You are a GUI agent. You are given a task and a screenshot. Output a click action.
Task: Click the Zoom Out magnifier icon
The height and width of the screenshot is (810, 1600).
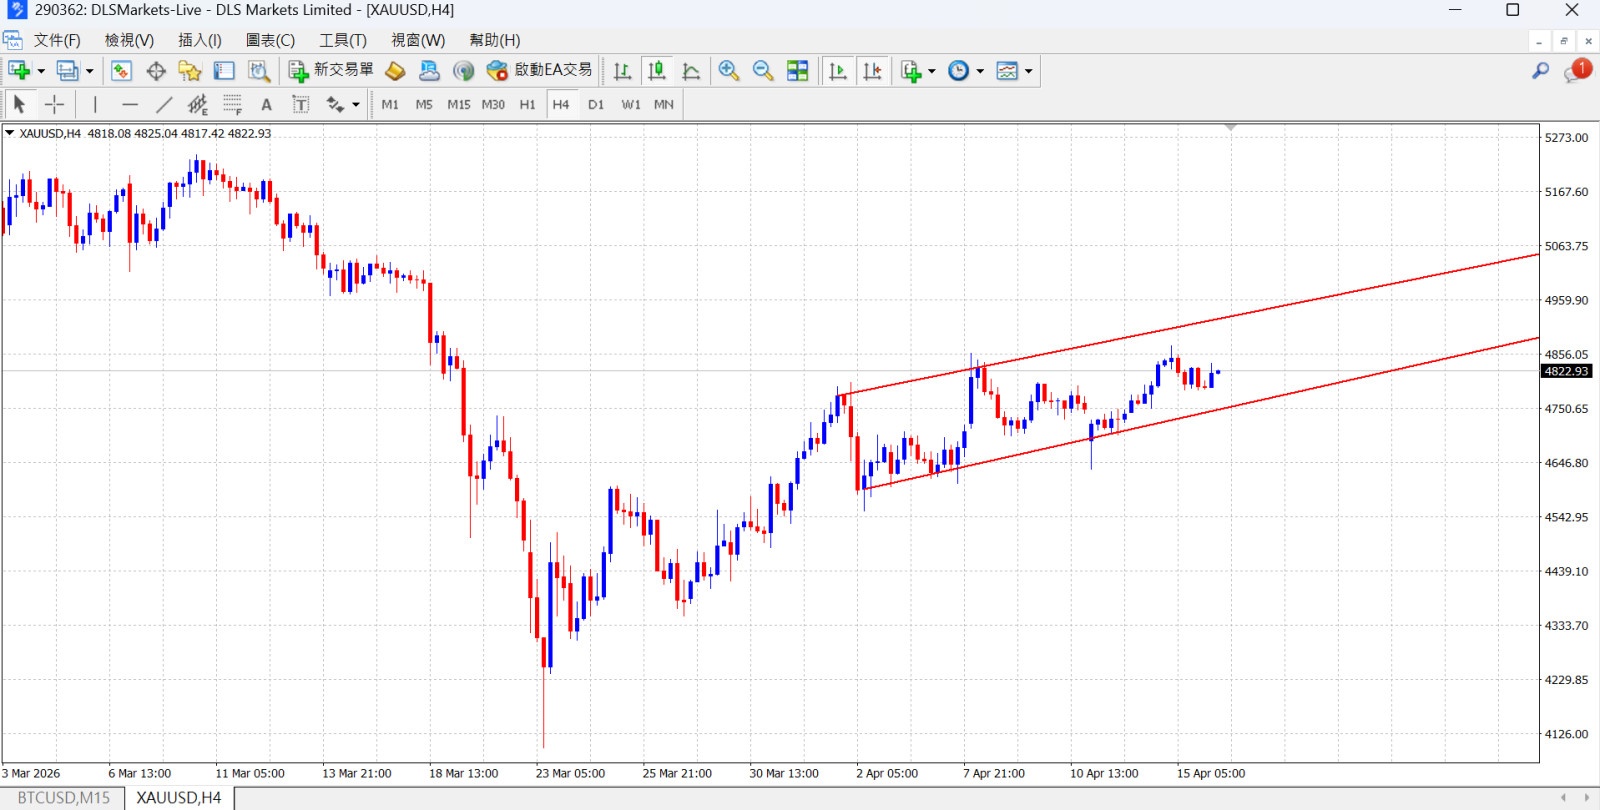(763, 71)
